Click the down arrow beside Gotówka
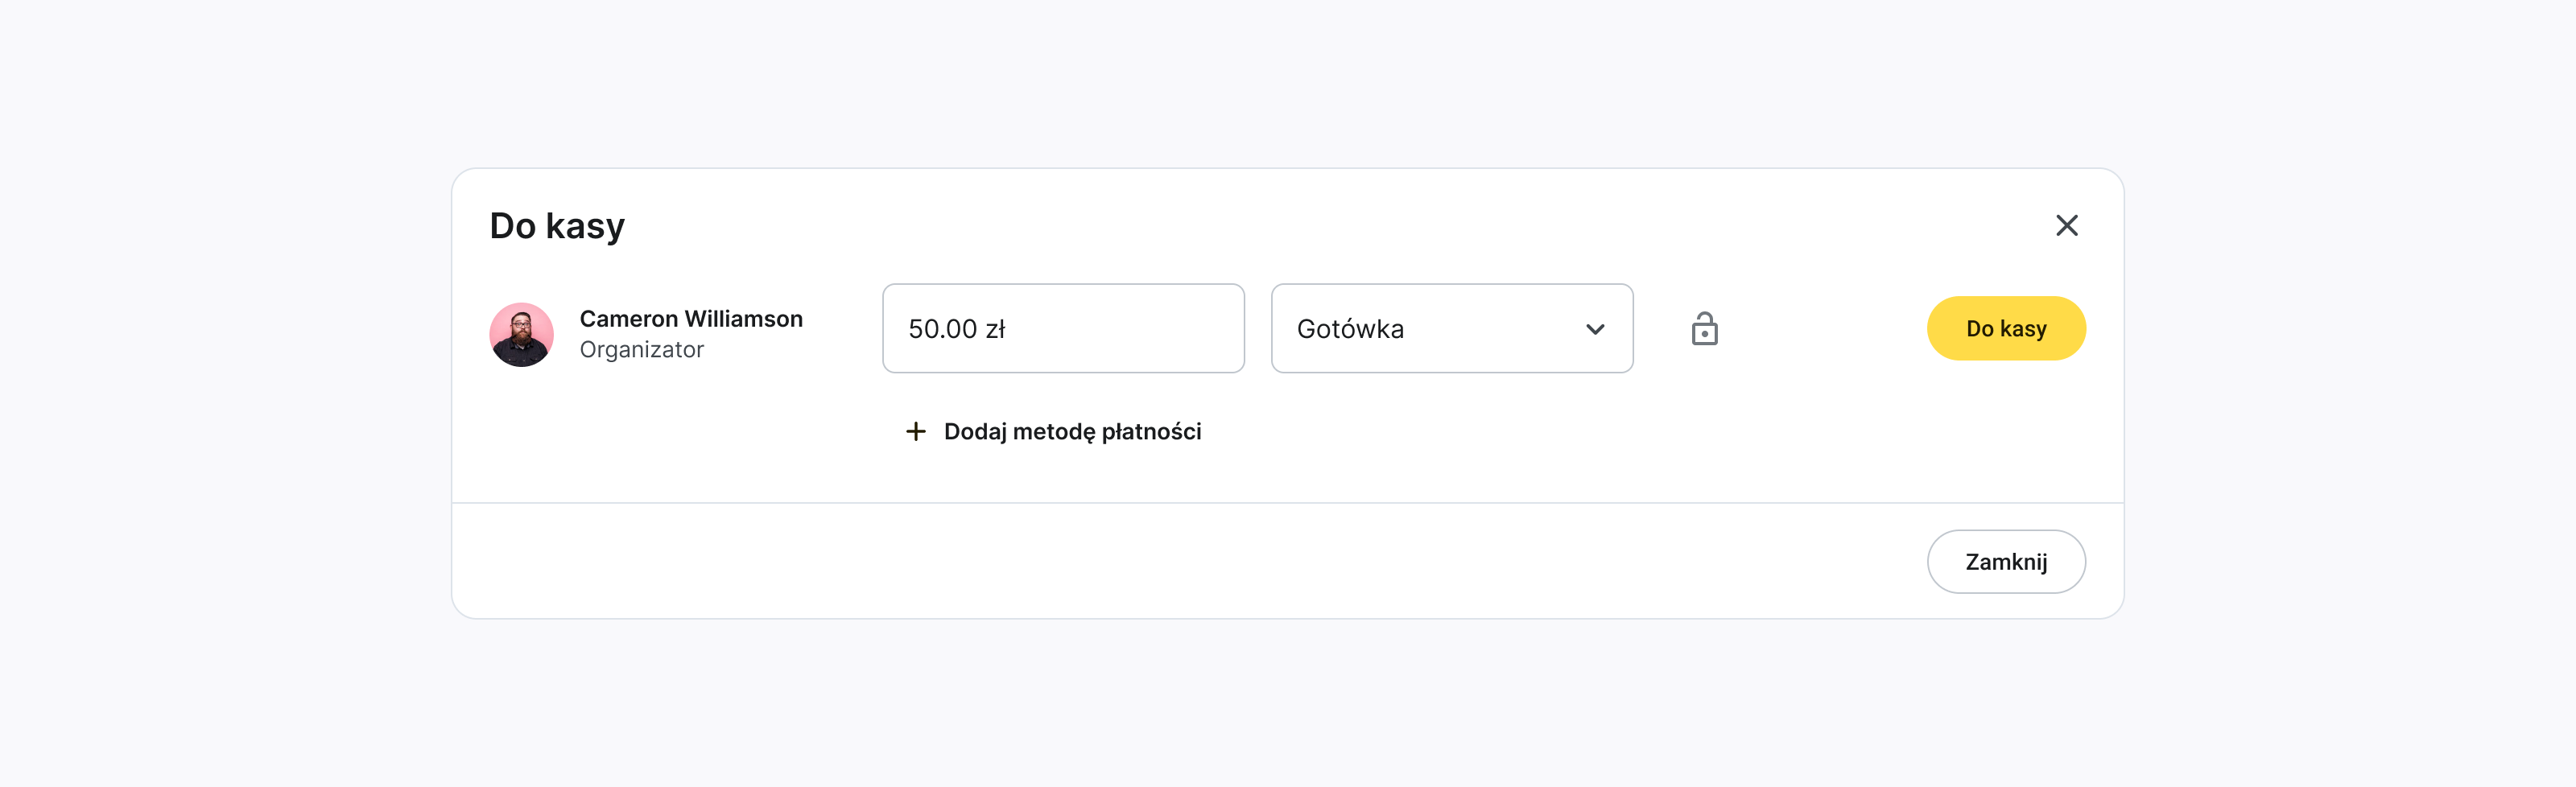 pyautogui.click(x=1595, y=329)
